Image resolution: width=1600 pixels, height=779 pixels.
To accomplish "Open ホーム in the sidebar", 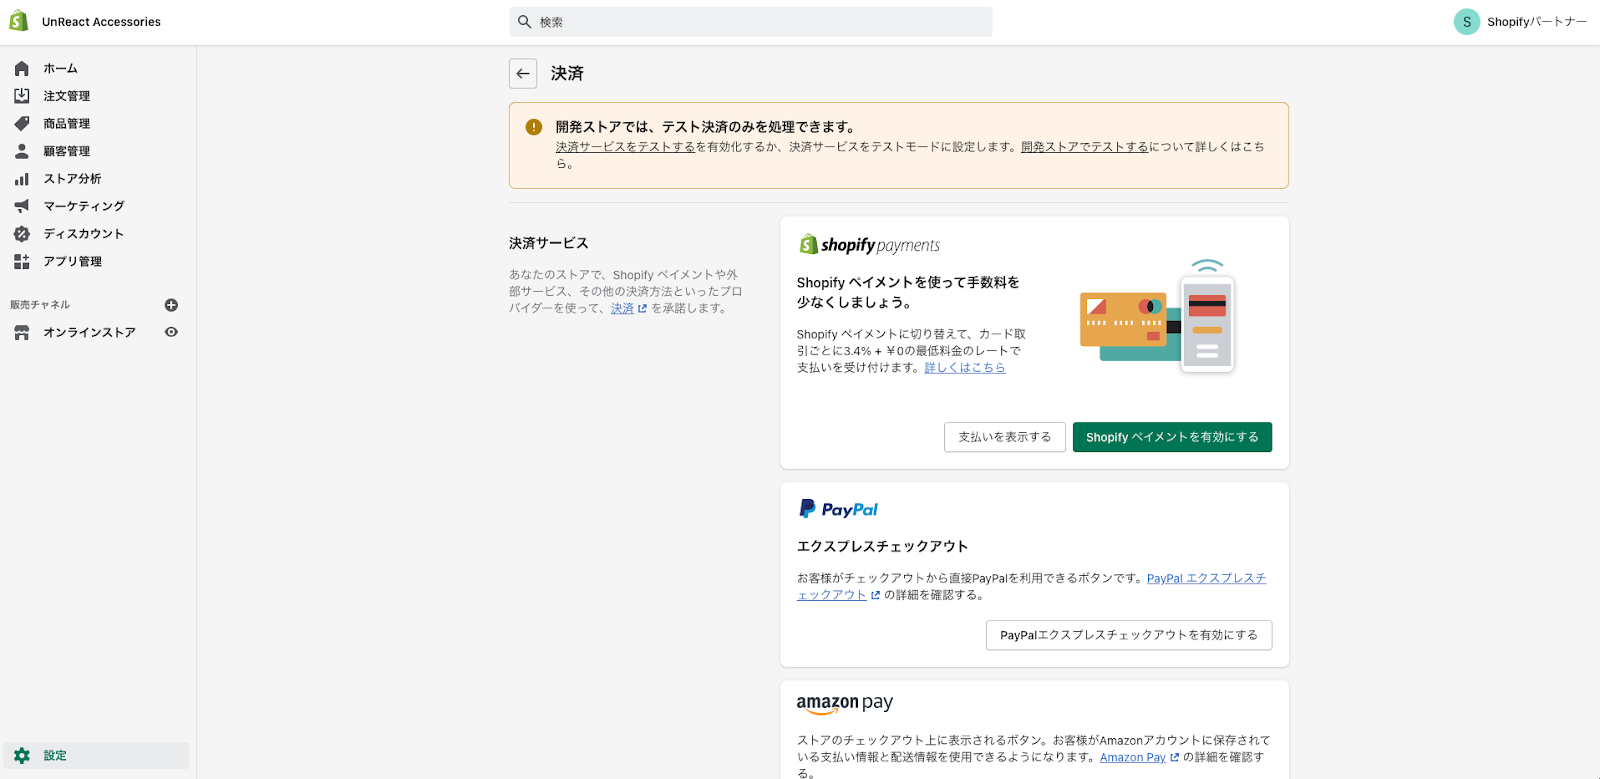I will [x=60, y=69].
